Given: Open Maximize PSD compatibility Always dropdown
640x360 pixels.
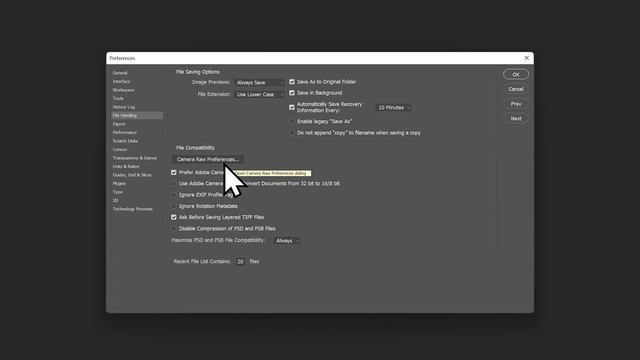Looking at the screenshot, I should (x=287, y=241).
